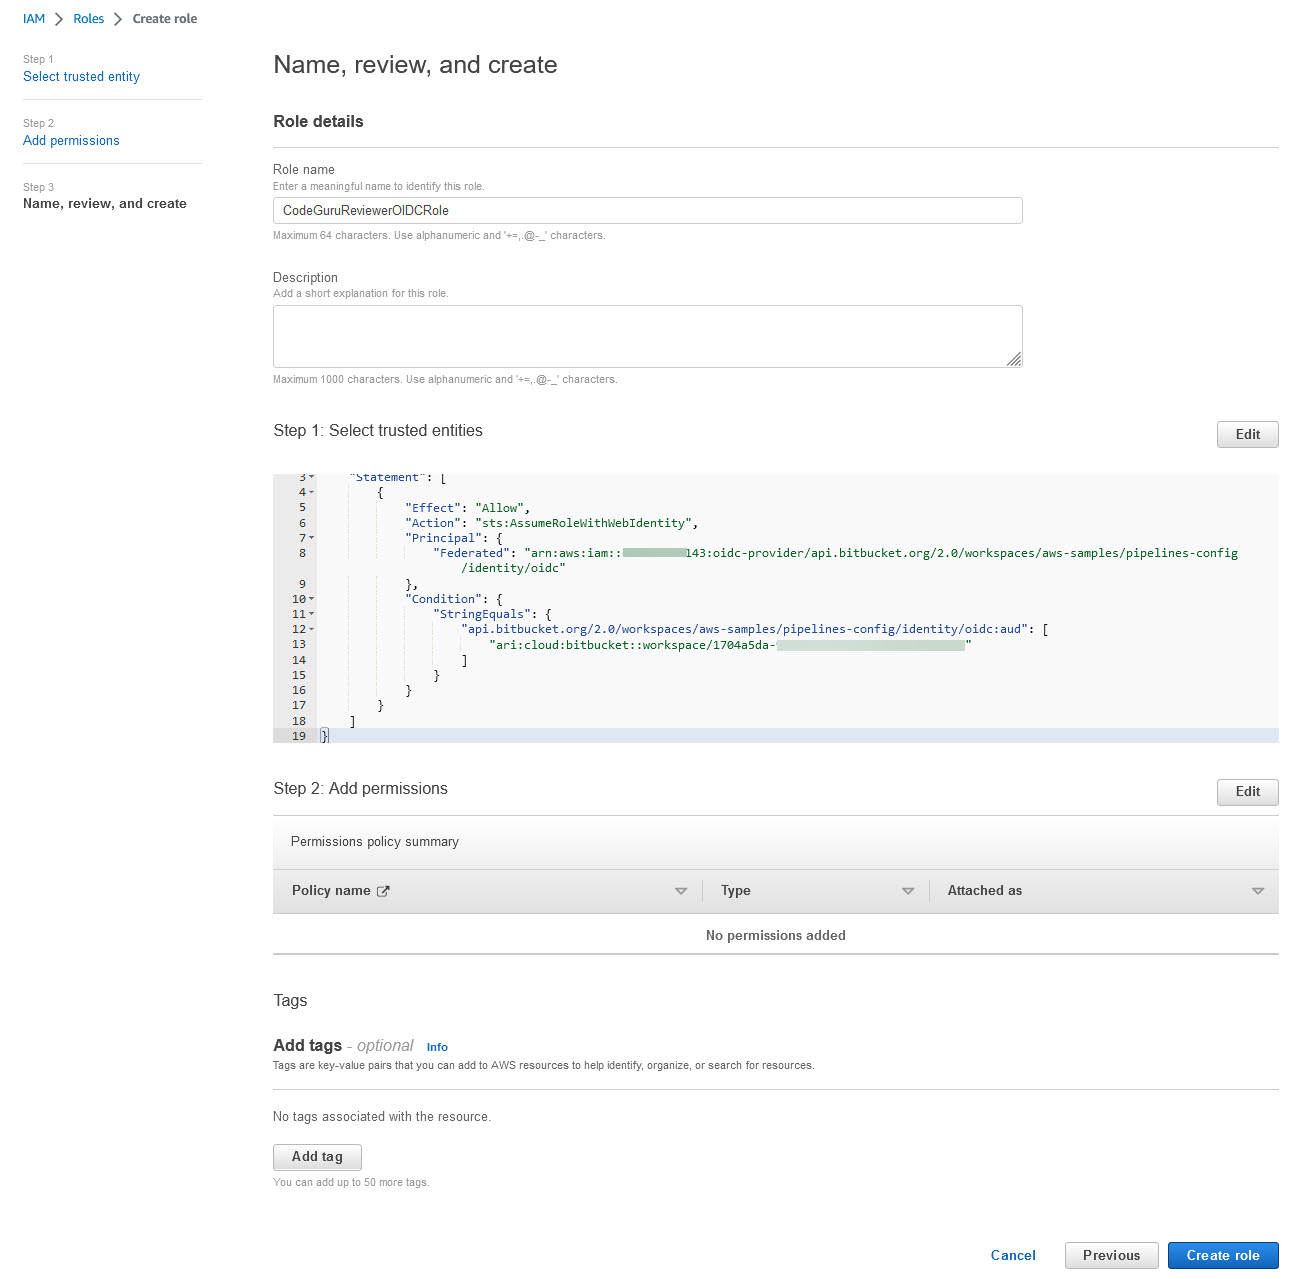This screenshot has height=1279, width=1297.
Task: Open Step 2 Add permissions link
Action: click(71, 141)
